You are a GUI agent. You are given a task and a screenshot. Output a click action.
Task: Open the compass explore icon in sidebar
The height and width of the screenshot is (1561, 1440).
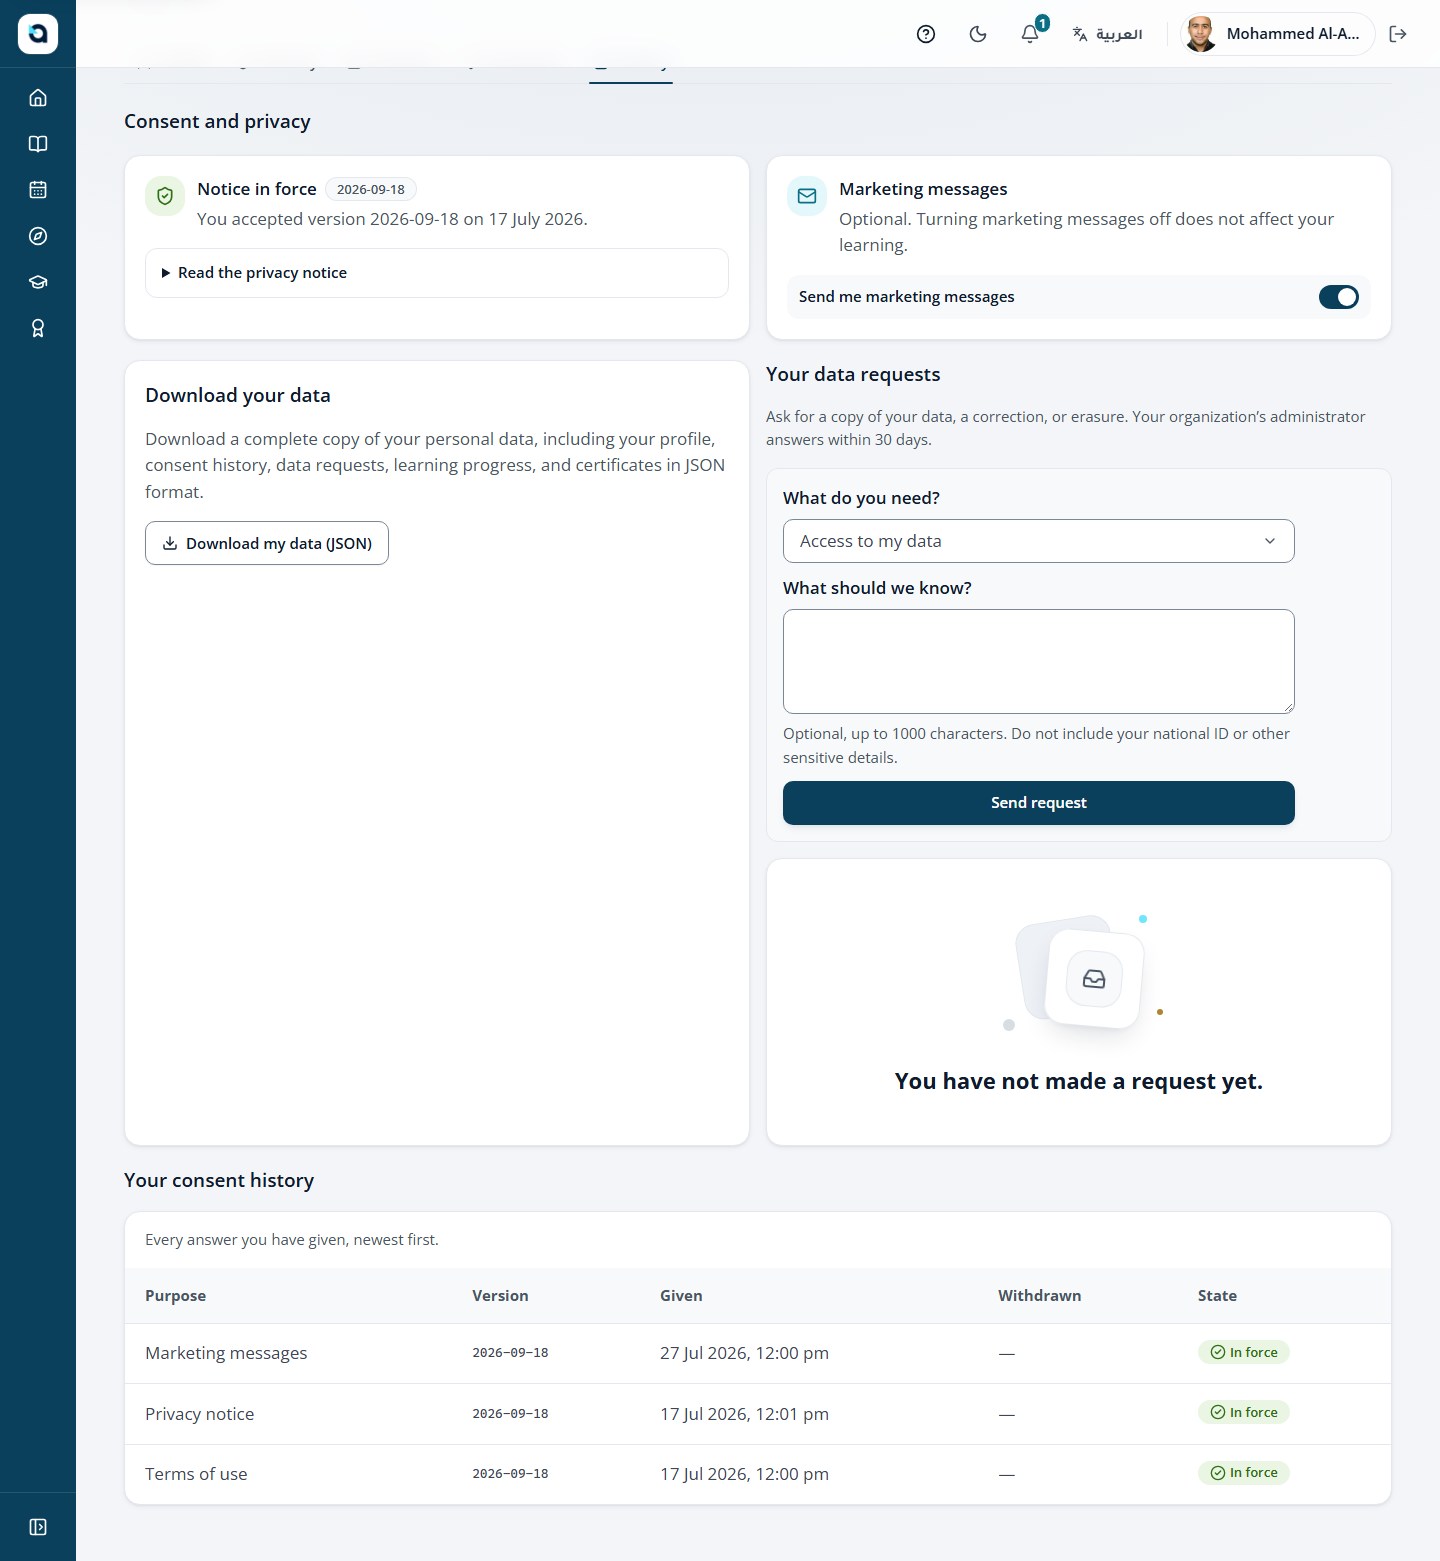pyautogui.click(x=38, y=236)
